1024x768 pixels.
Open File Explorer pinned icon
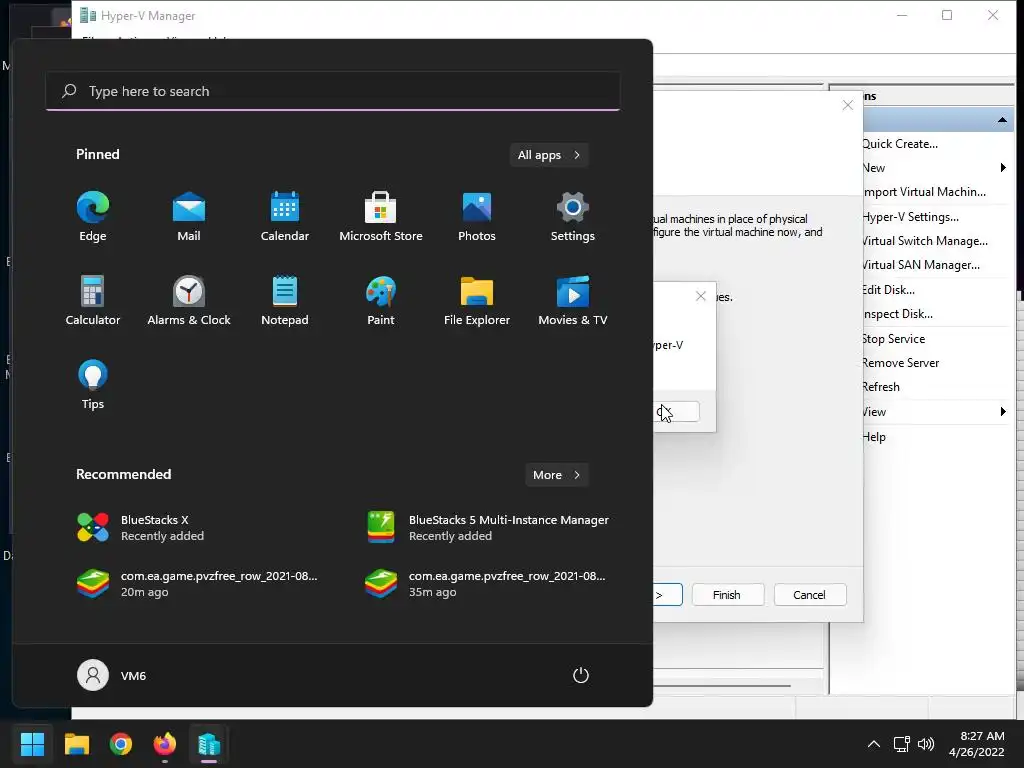coord(477,300)
